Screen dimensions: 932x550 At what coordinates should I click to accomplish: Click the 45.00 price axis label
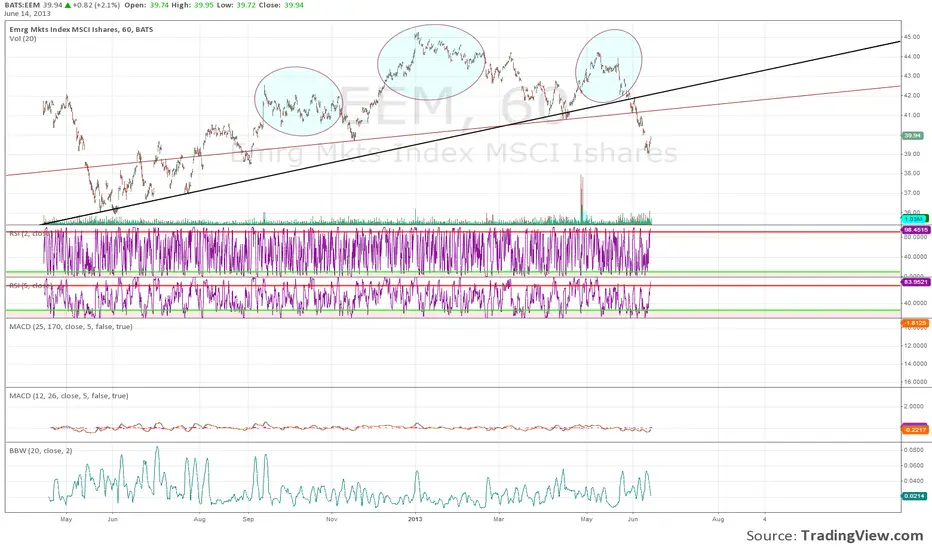pyautogui.click(x=912, y=37)
